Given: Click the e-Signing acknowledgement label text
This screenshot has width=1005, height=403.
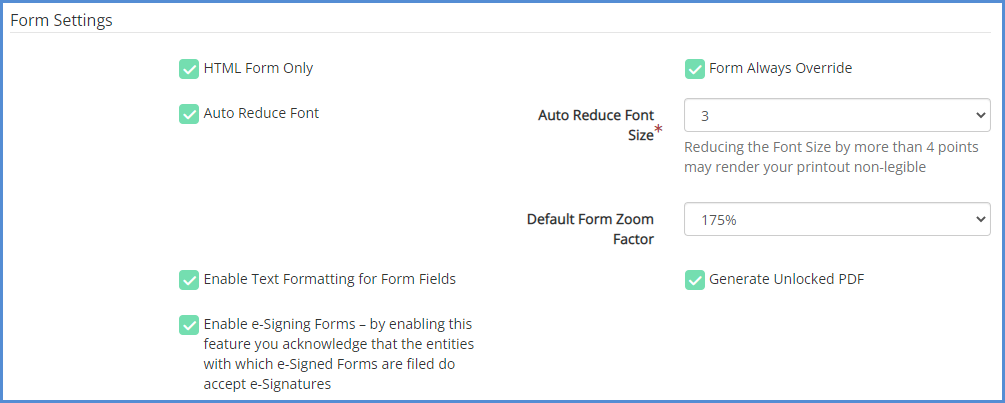Looking at the screenshot, I should (337, 354).
